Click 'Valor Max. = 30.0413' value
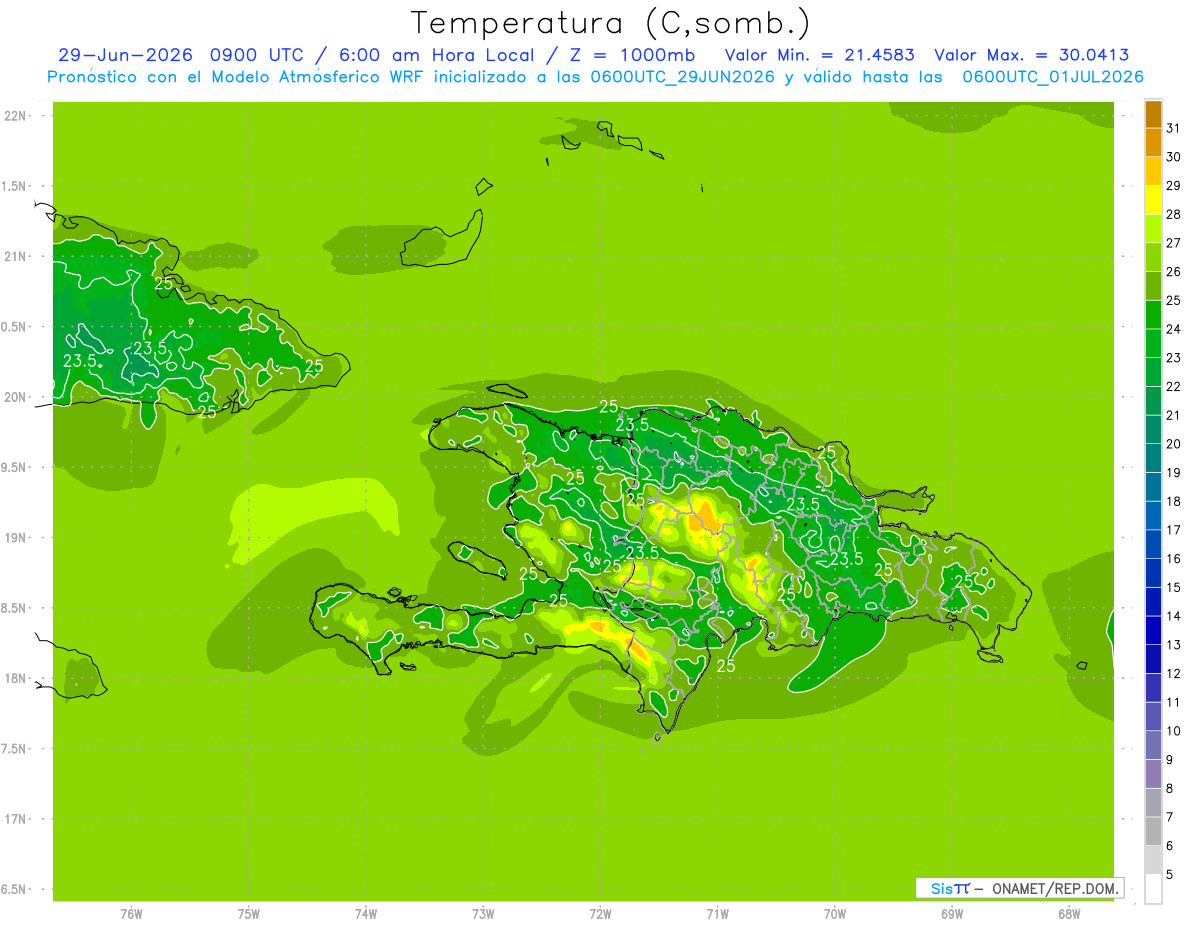The width and height of the screenshot is (1200, 927). [1032, 55]
